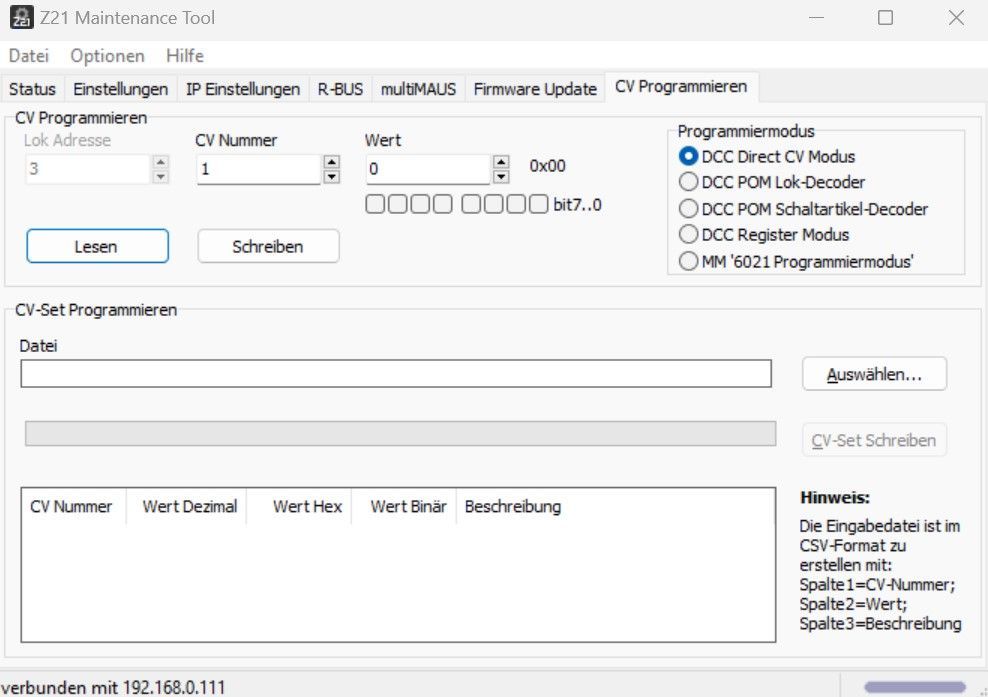Increase Wert value with up arrow
This screenshot has width=988, height=697.
point(502,162)
